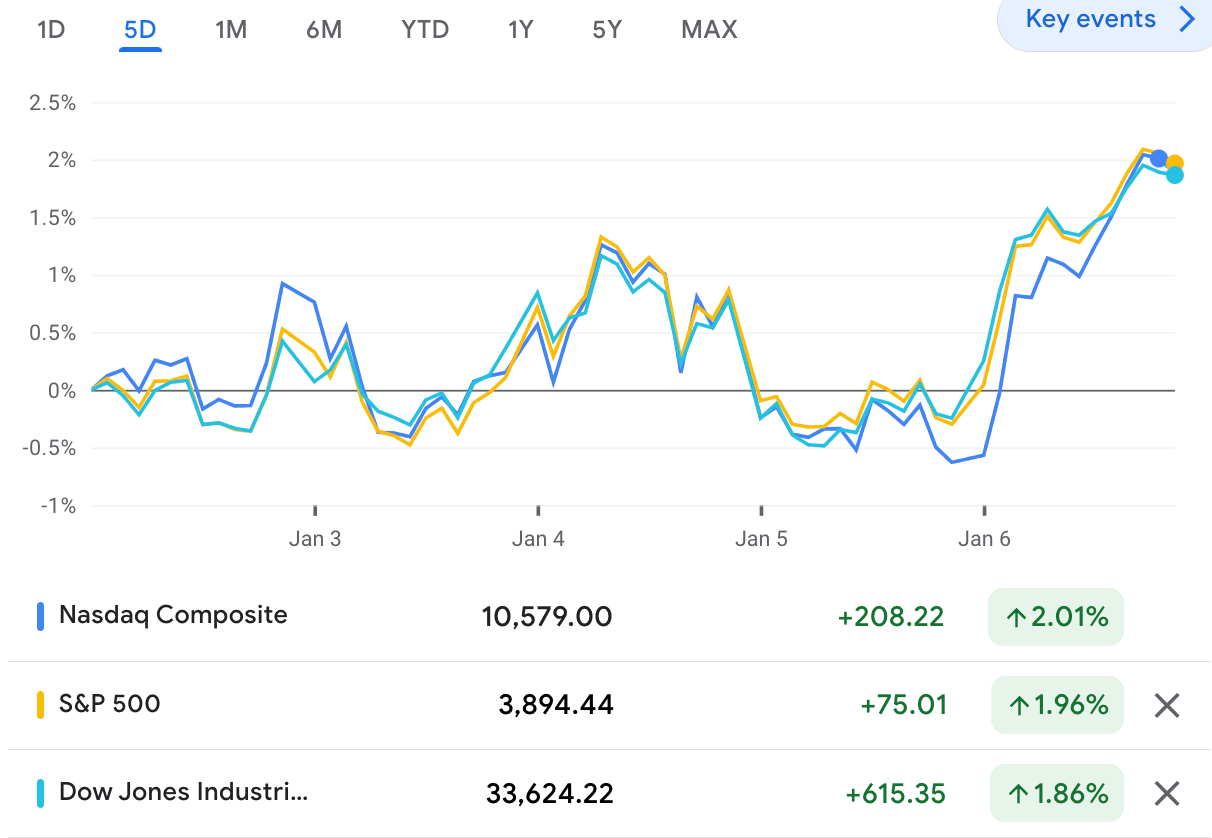
Task: Click the up arrow in the 1.96% badge
Action: [1018, 706]
